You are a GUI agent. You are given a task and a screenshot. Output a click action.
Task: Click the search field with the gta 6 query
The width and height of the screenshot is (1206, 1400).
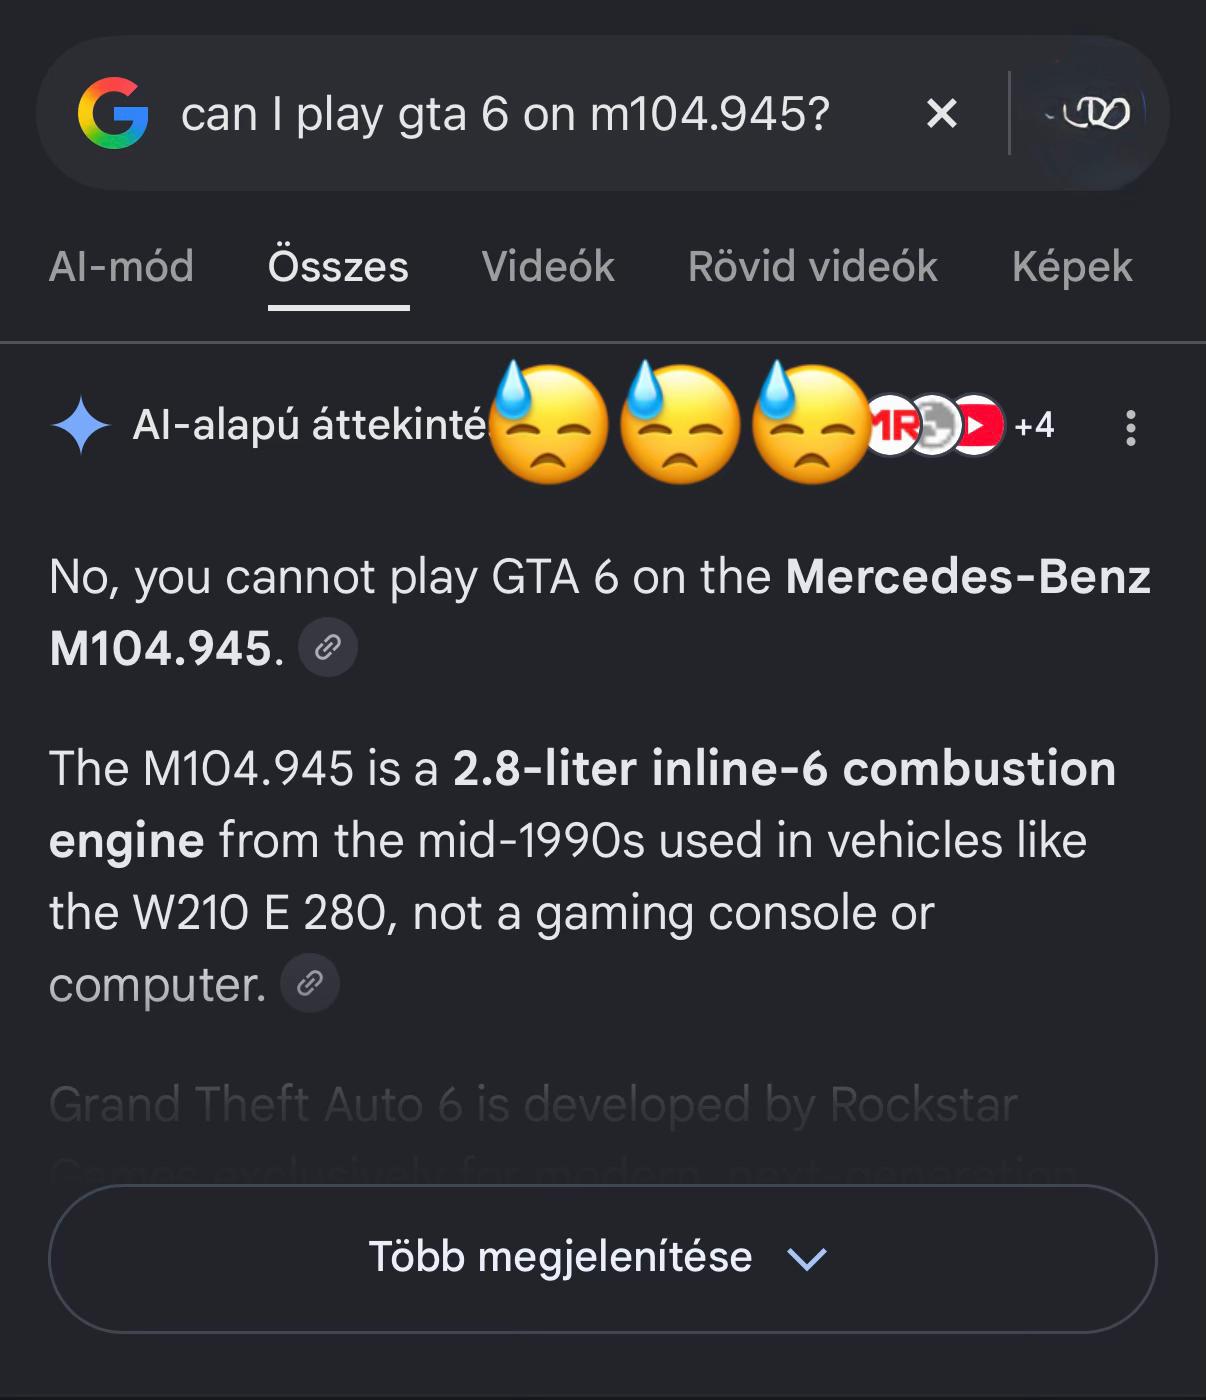click(505, 114)
